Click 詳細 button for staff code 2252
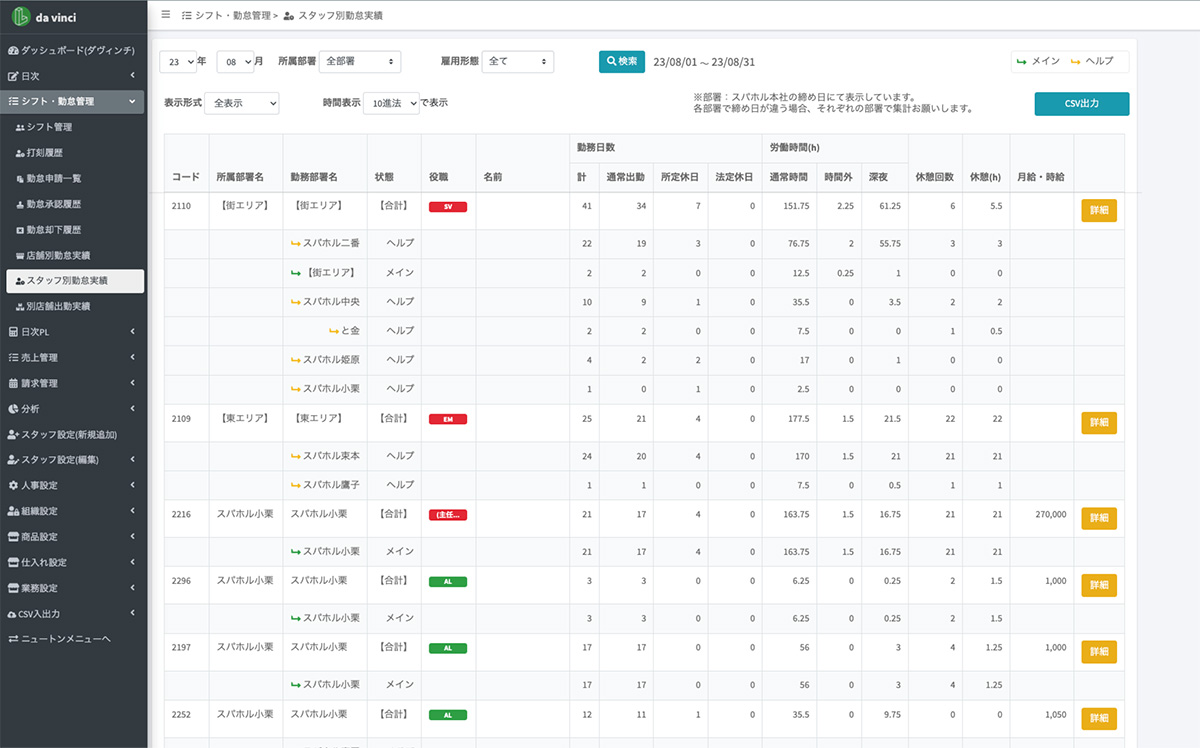Image resolution: width=1200 pixels, height=748 pixels. 1098,719
